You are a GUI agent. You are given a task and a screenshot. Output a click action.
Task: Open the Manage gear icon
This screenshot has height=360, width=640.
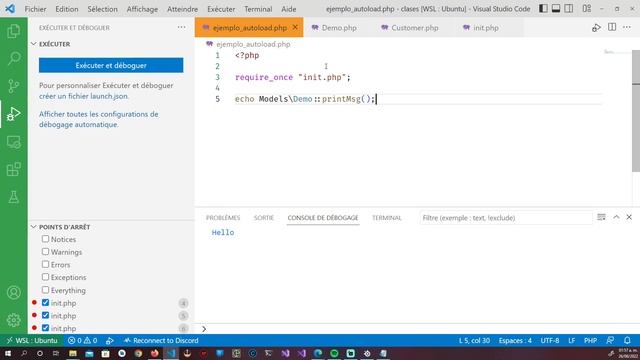click(x=13, y=320)
